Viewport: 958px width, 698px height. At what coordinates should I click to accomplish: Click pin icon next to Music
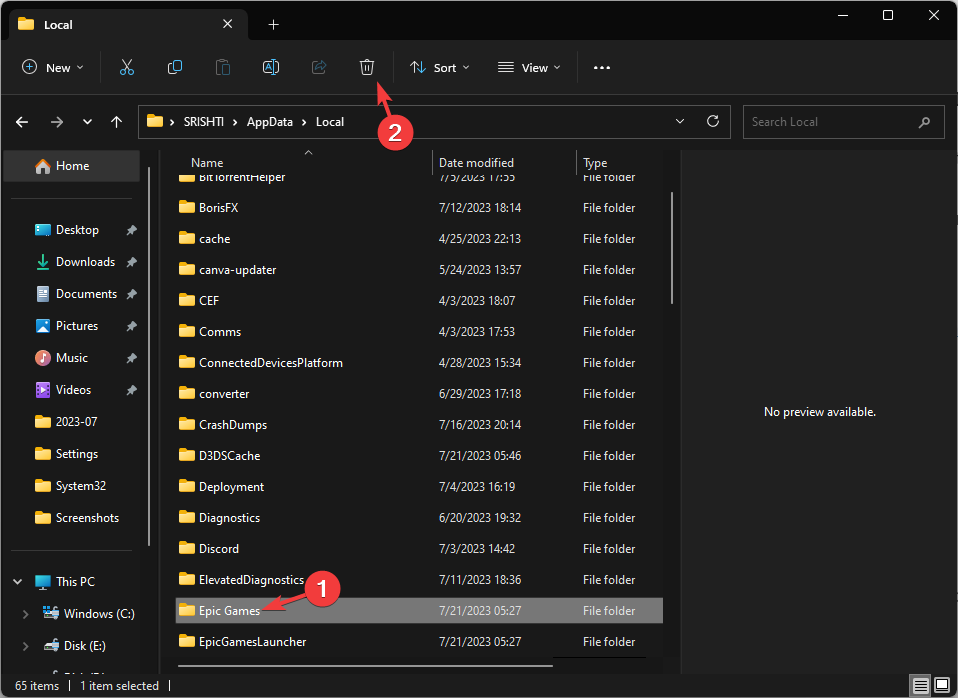[x=131, y=358]
